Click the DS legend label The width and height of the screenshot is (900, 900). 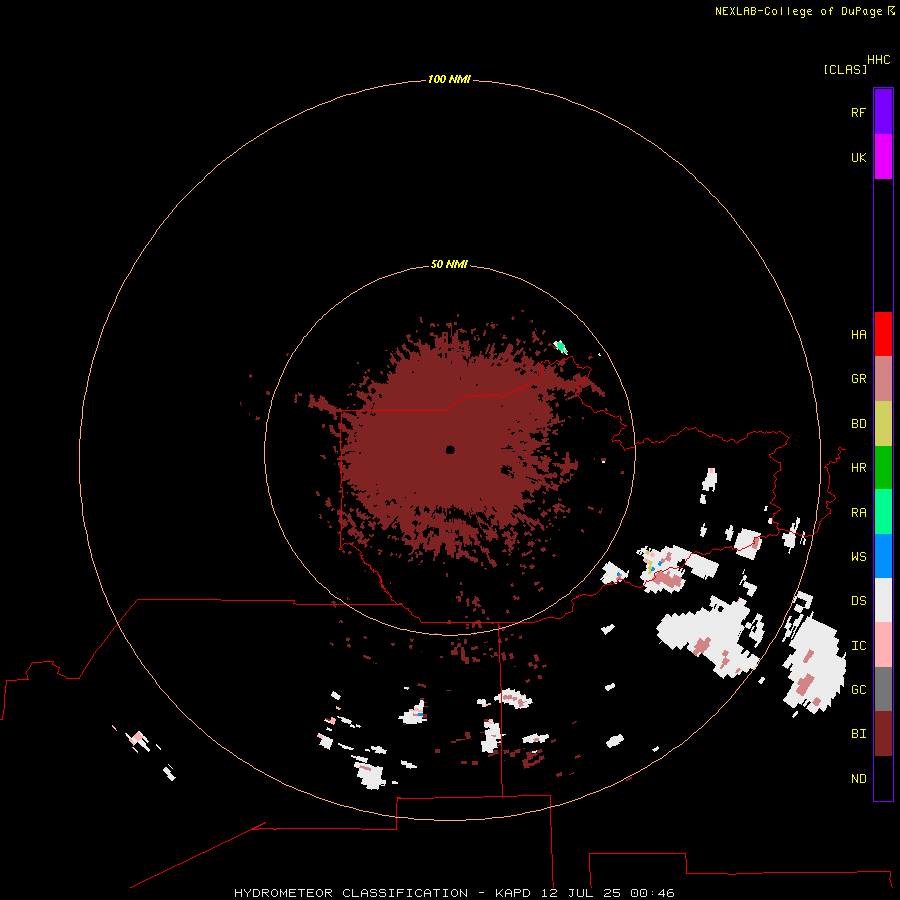858,601
